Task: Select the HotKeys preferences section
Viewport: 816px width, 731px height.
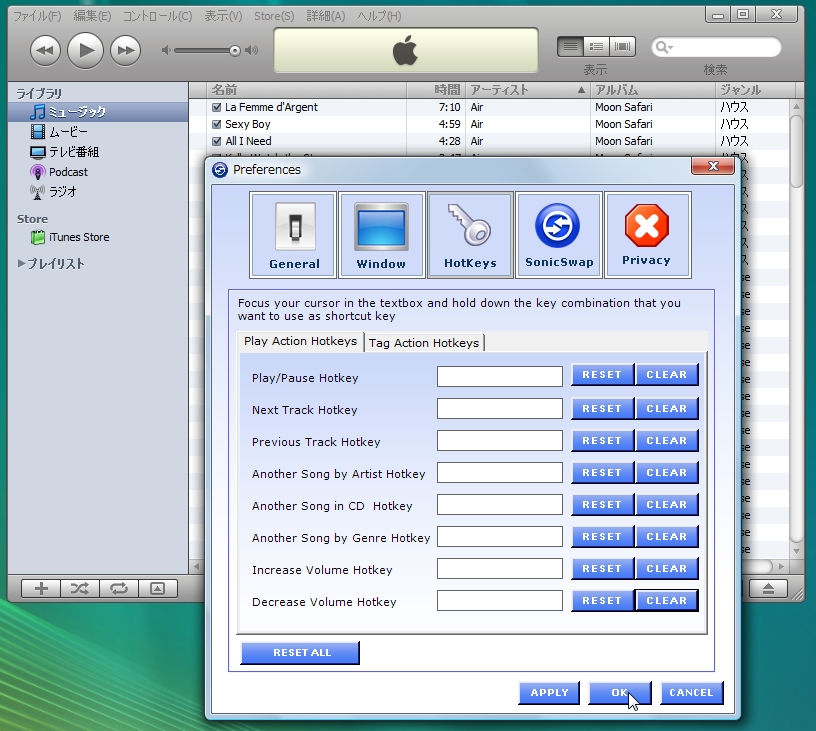Action: [470, 235]
